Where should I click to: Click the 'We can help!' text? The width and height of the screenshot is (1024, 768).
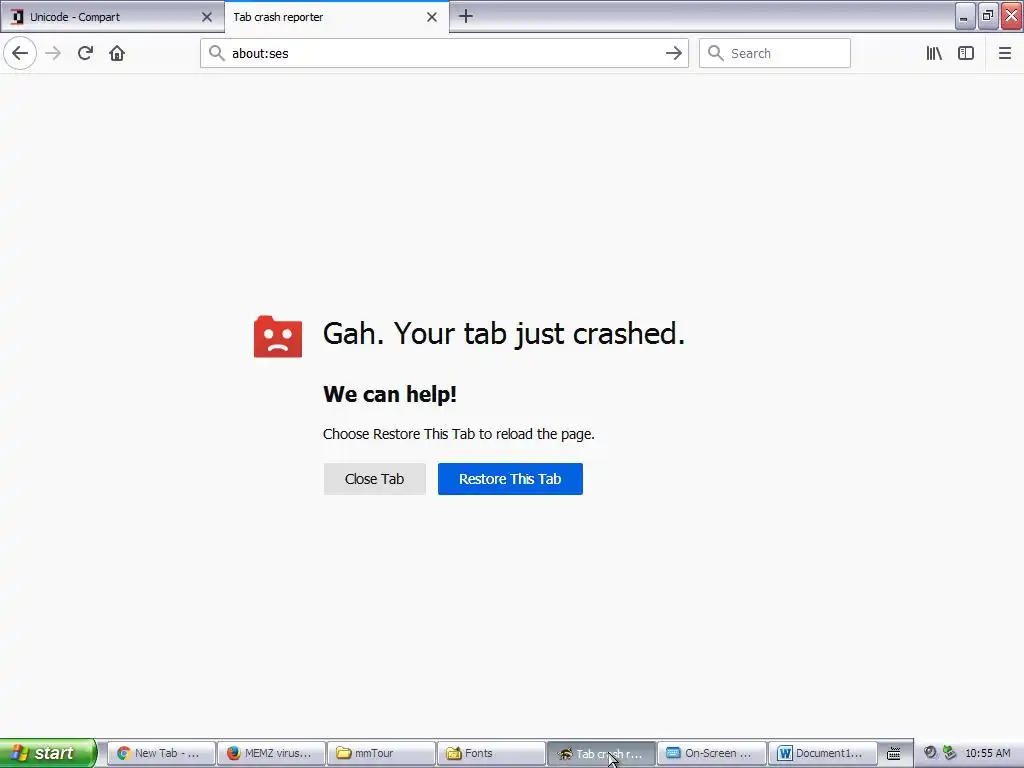click(x=390, y=394)
